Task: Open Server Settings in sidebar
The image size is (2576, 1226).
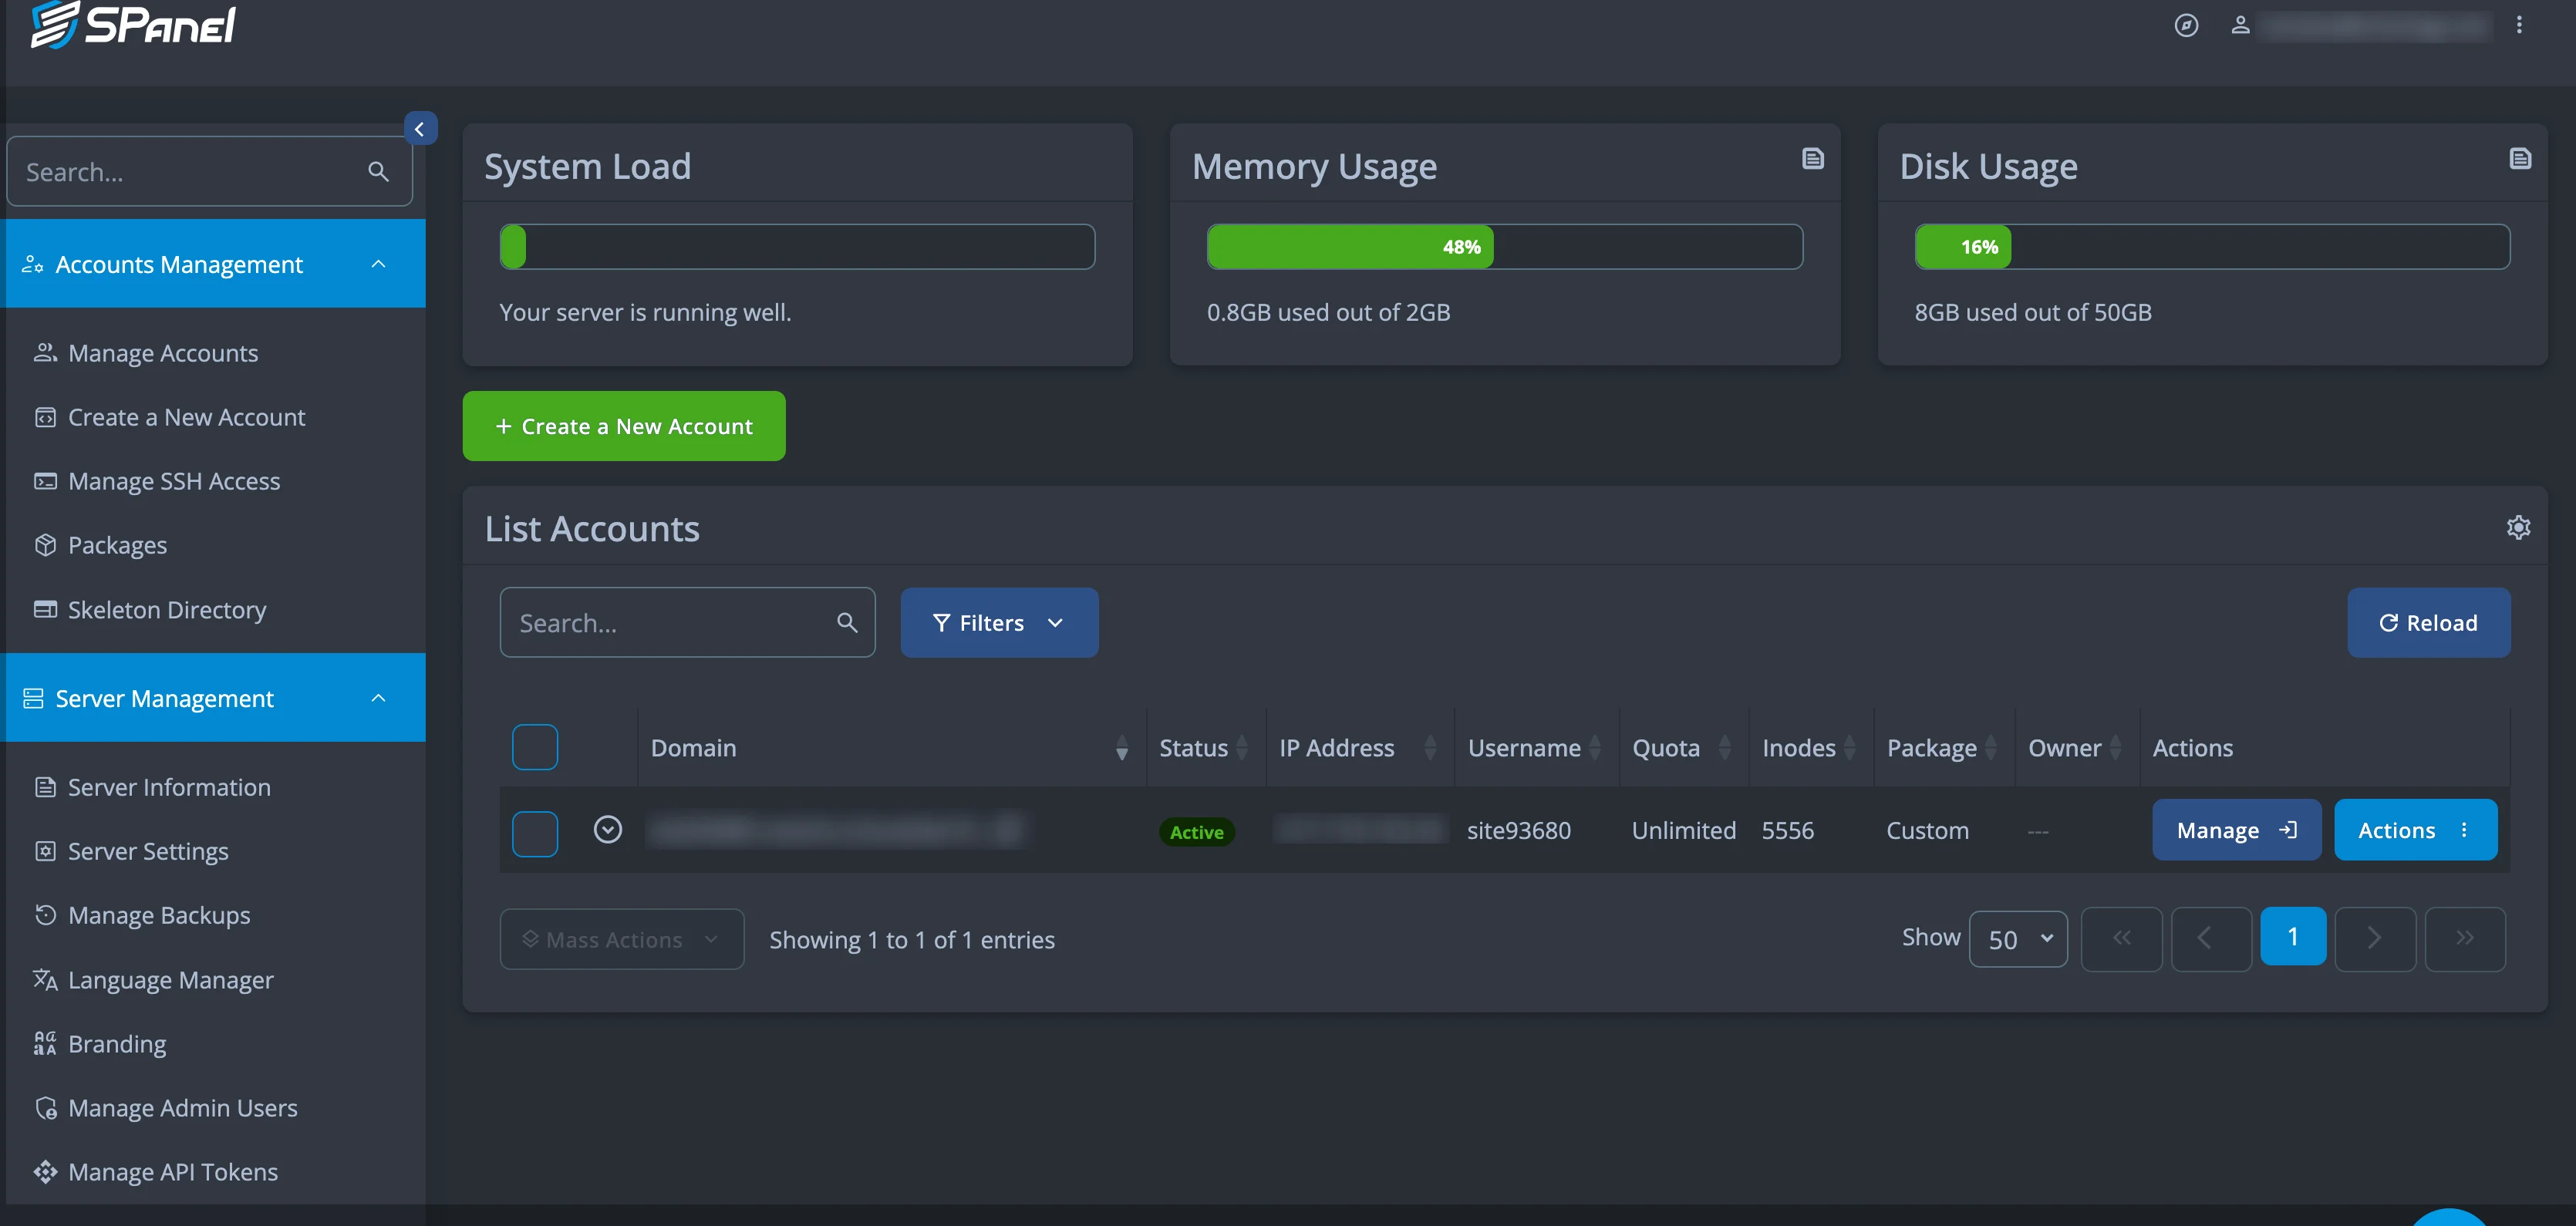Action: point(148,851)
